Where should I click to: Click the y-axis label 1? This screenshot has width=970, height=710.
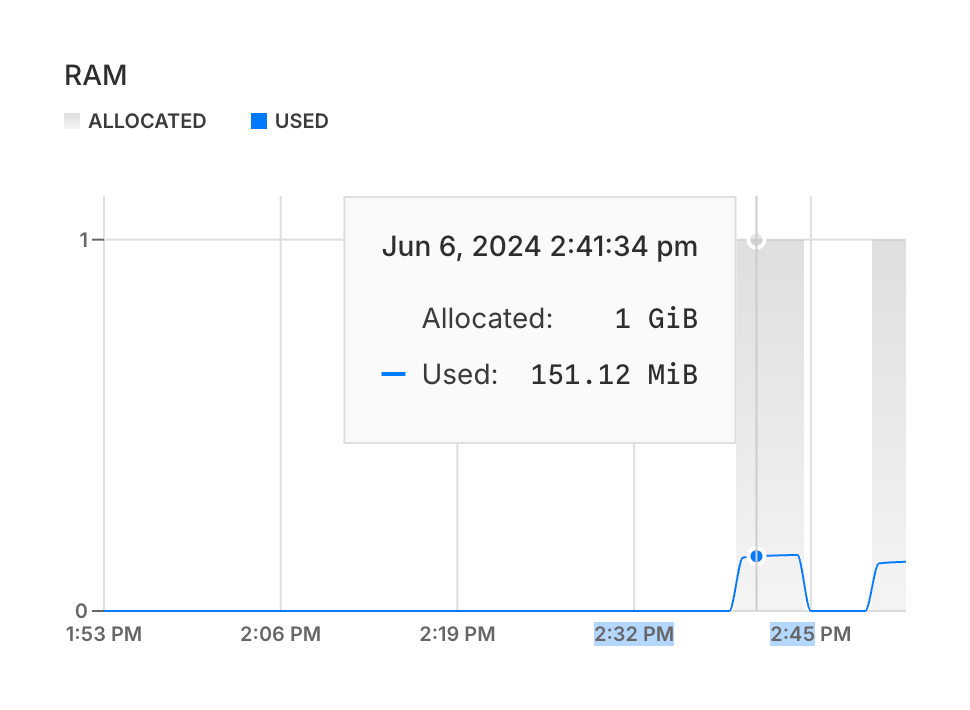(x=84, y=240)
